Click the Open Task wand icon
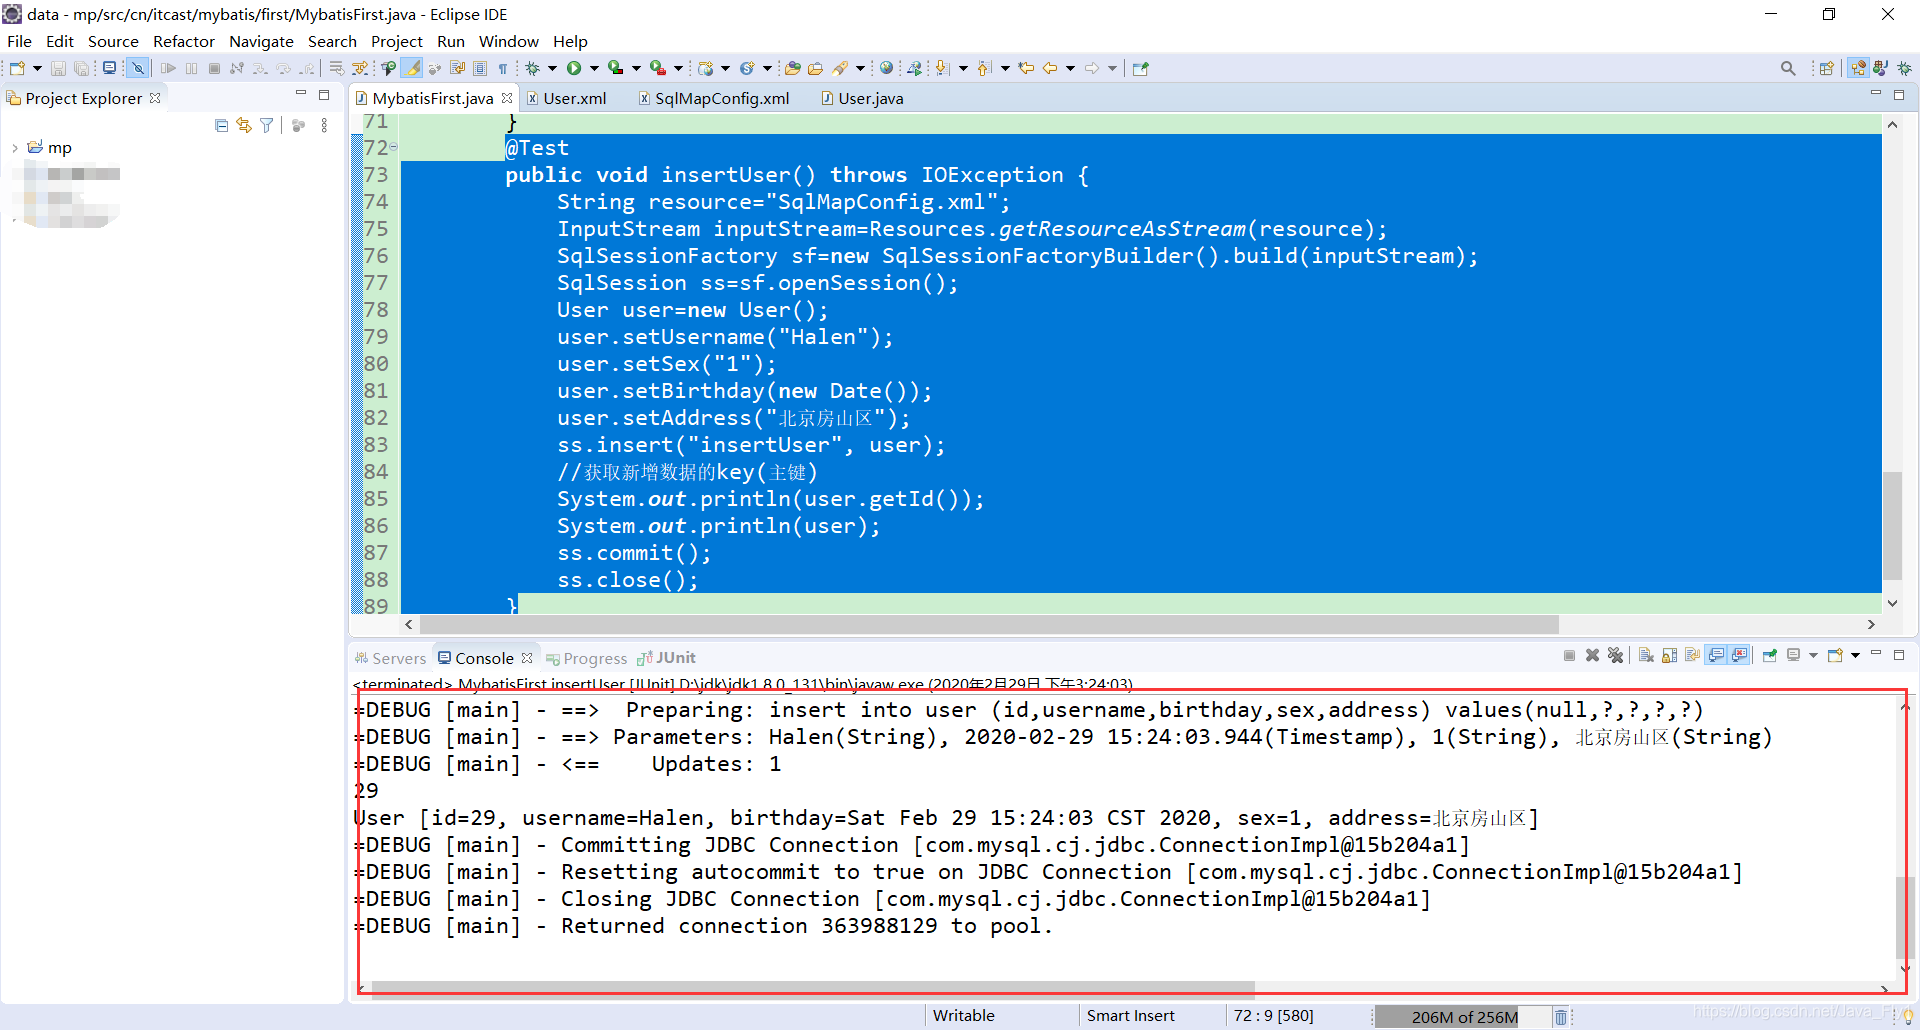Image resolution: width=1920 pixels, height=1030 pixels. pyautogui.click(x=816, y=68)
